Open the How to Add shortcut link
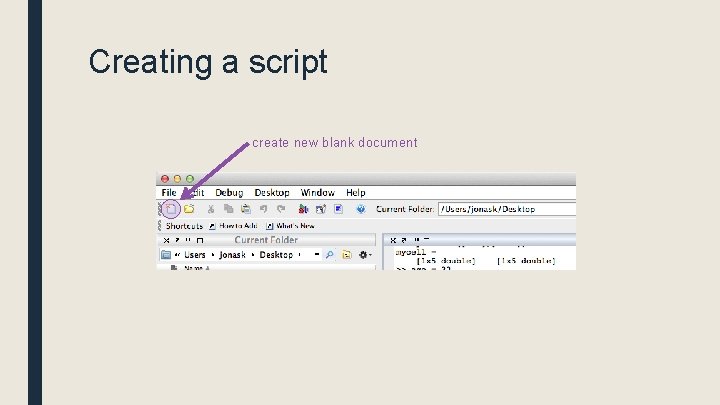The height and width of the screenshot is (405, 720). coord(233,226)
